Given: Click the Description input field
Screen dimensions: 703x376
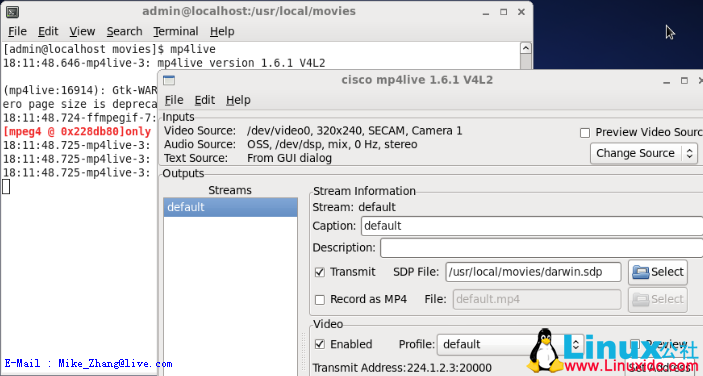Looking at the screenshot, I should 541,248.
